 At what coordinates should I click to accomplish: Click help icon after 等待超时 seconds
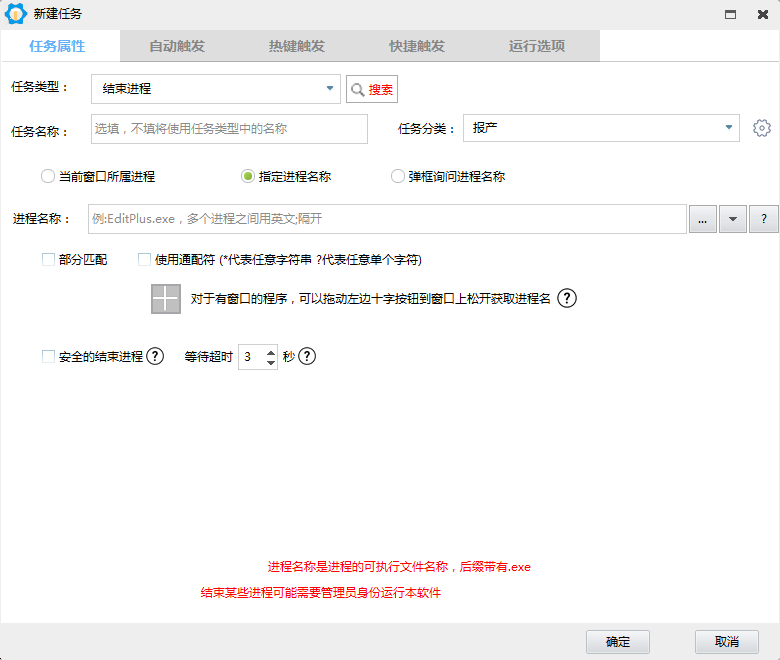click(x=307, y=356)
